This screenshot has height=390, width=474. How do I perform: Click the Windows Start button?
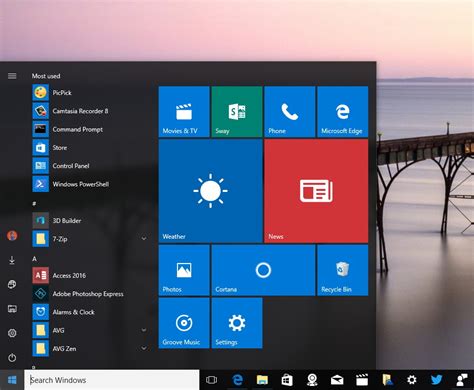coord(12,380)
